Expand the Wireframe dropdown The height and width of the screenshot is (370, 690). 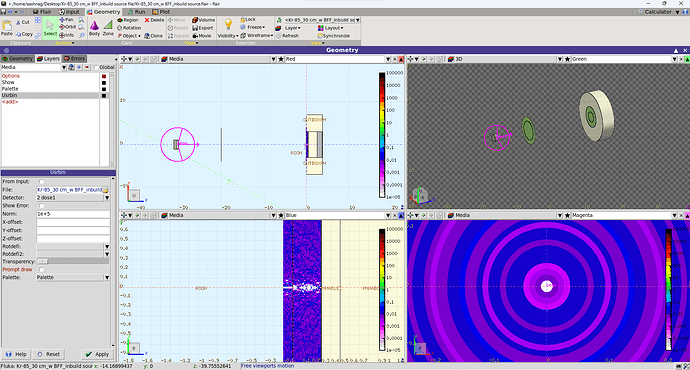click(257, 35)
